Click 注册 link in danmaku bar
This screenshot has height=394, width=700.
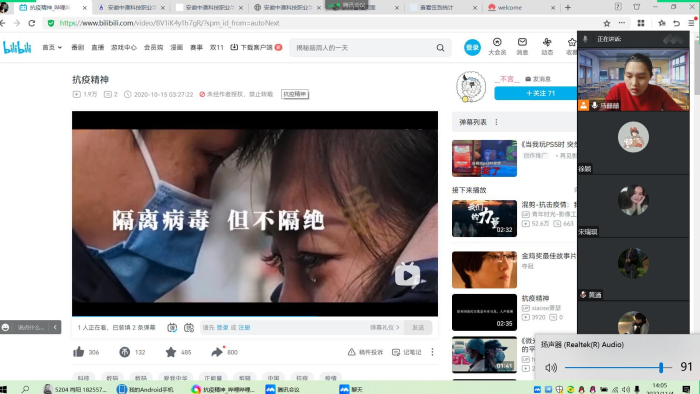(244, 328)
